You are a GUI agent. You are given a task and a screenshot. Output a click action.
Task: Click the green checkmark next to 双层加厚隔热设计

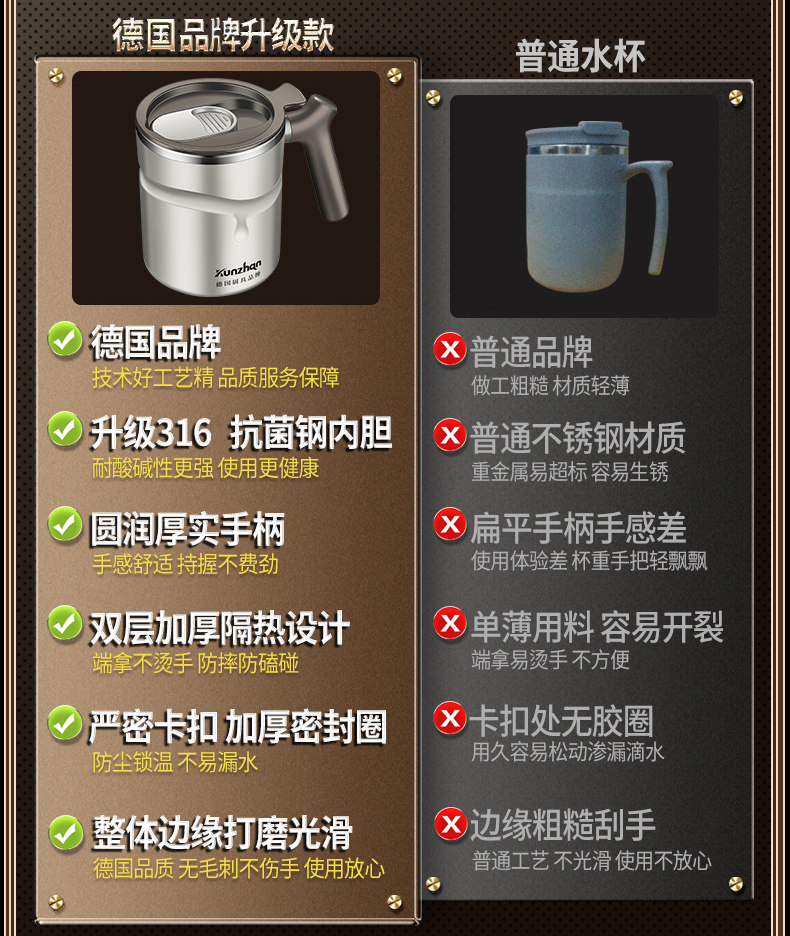tap(64, 623)
